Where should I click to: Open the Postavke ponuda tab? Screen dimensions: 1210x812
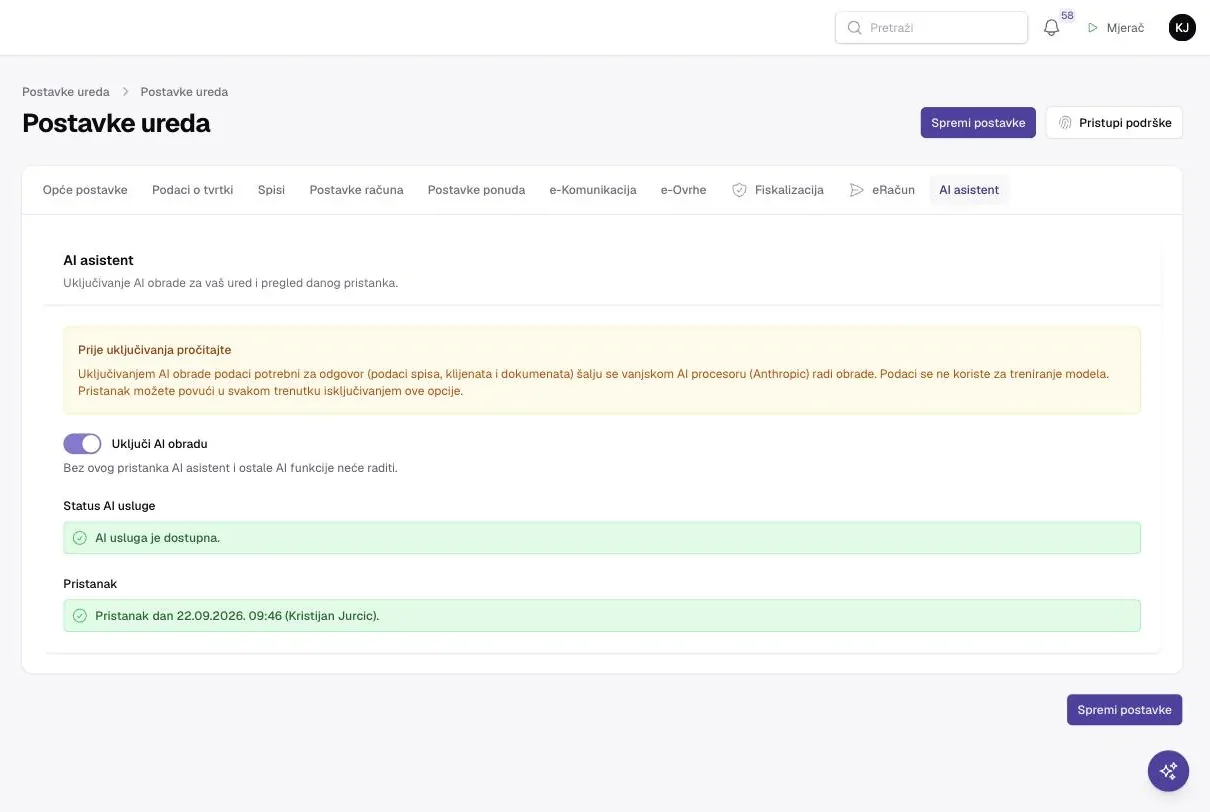click(x=476, y=190)
